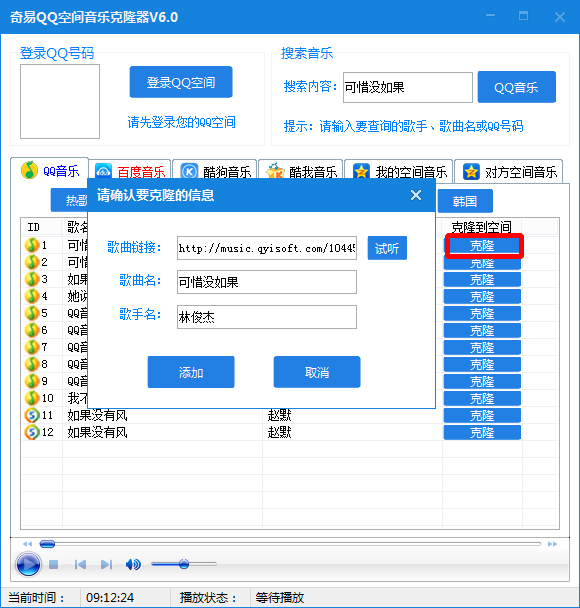This screenshot has width=580, height=608.
Task: Click artist 赵默 in row 11
Action: [279, 415]
